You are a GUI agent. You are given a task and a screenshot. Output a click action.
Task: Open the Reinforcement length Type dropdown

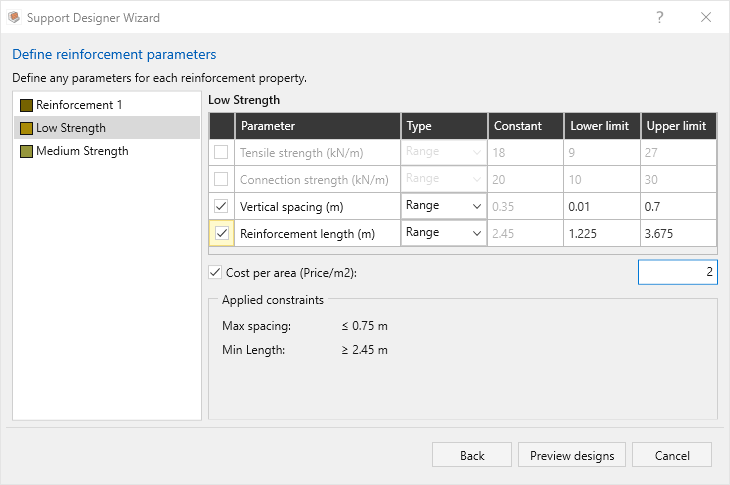(444, 233)
